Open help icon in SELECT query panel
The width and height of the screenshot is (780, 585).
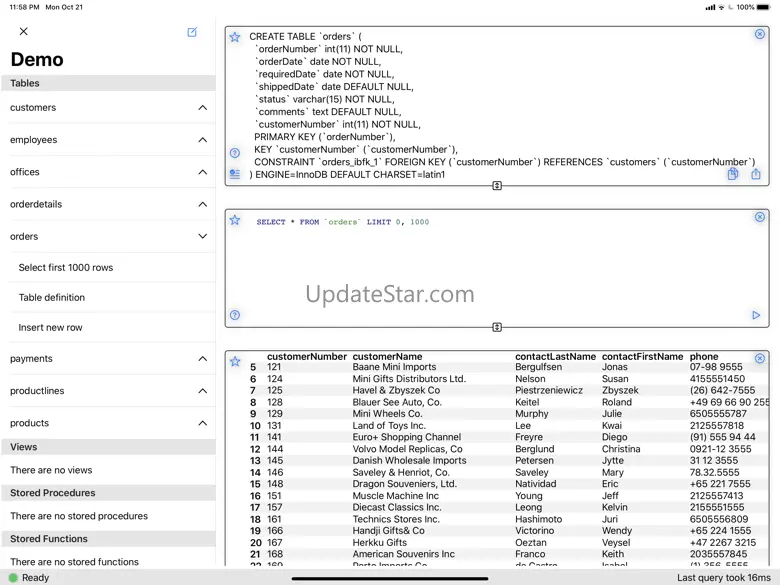click(235, 315)
